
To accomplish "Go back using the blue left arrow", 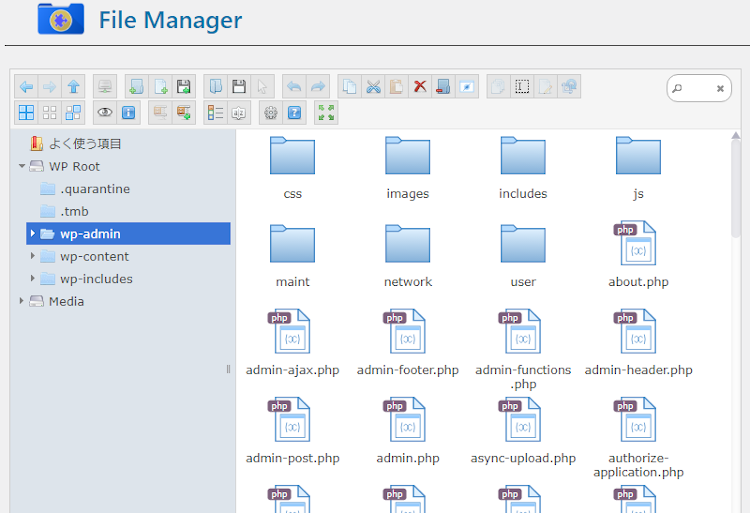I will [x=26, y=87].
